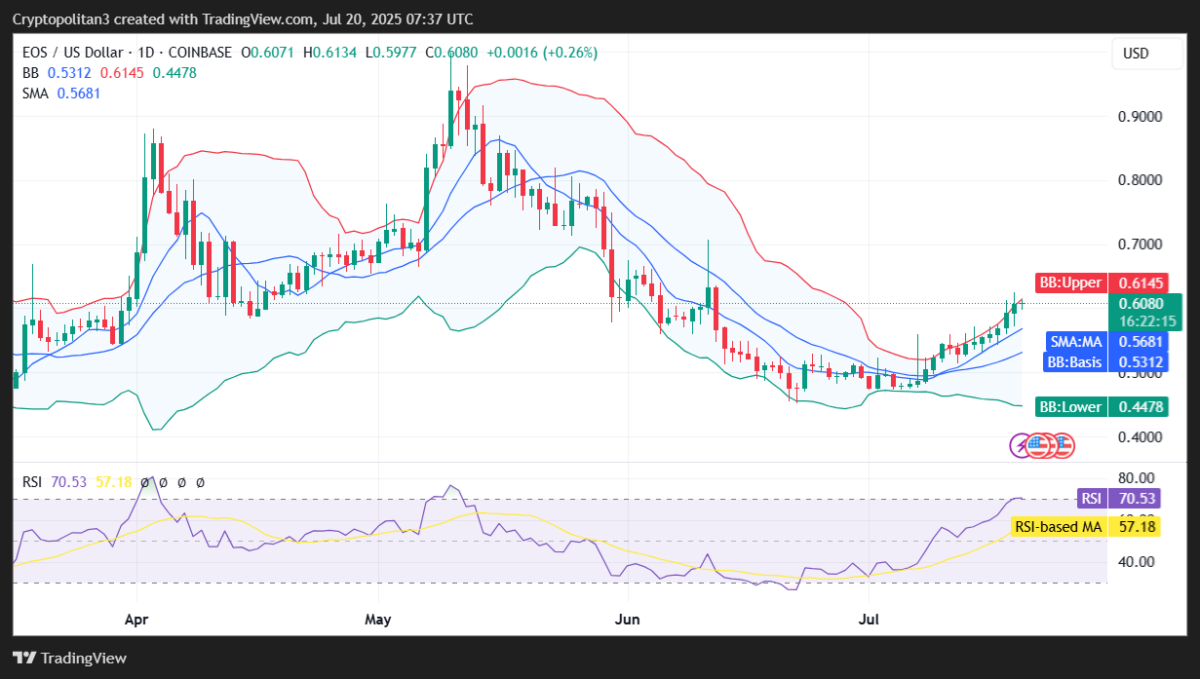Open the USD currency selector
Screen dimensions: 1200x679
tap(1136, 53)
